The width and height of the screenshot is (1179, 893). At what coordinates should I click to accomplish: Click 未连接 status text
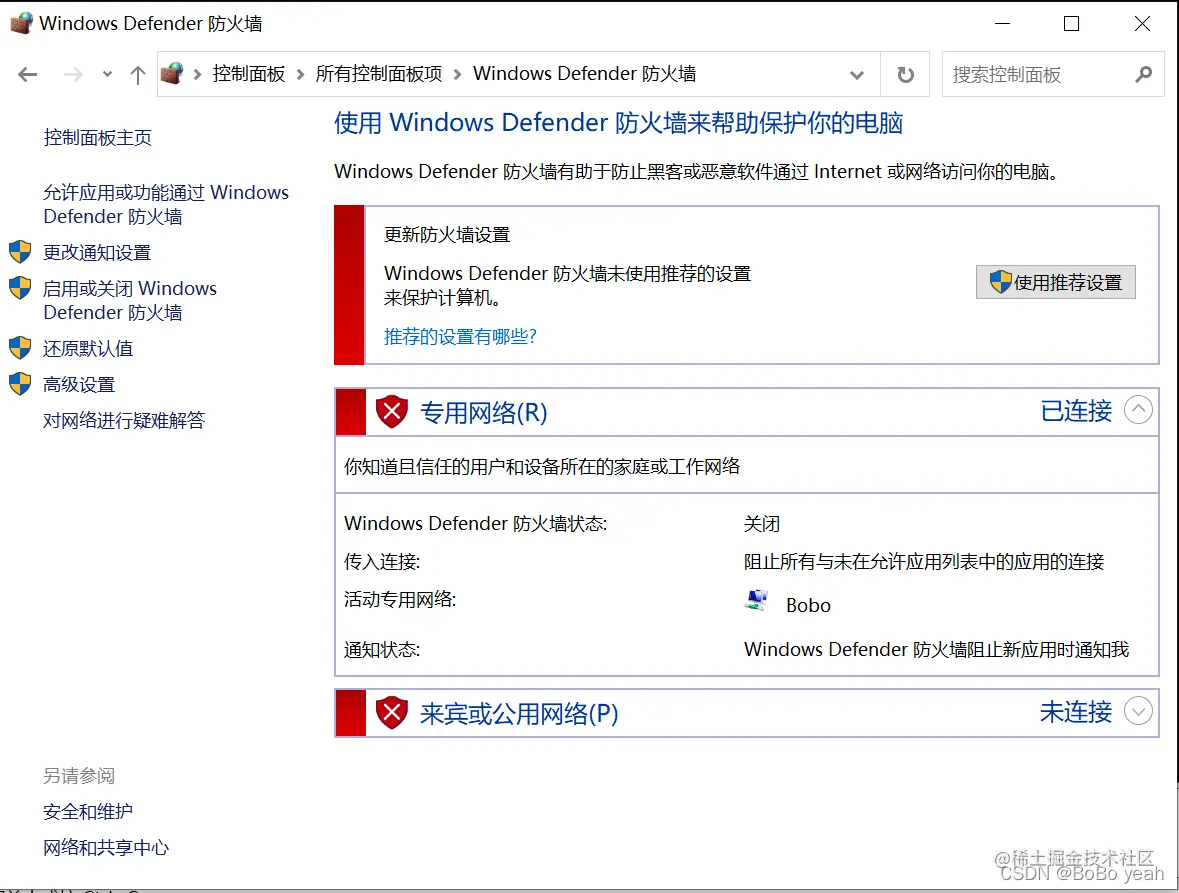[x=1076, y=712]
